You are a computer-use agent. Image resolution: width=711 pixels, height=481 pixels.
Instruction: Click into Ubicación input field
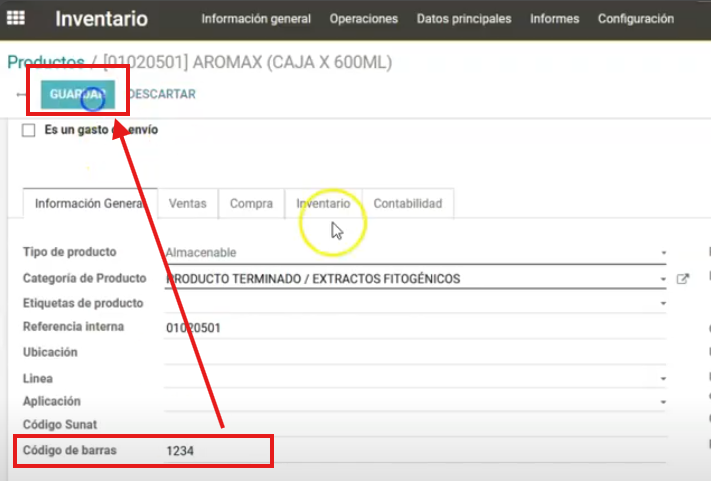pyautogui.click(x=415, y=353)
